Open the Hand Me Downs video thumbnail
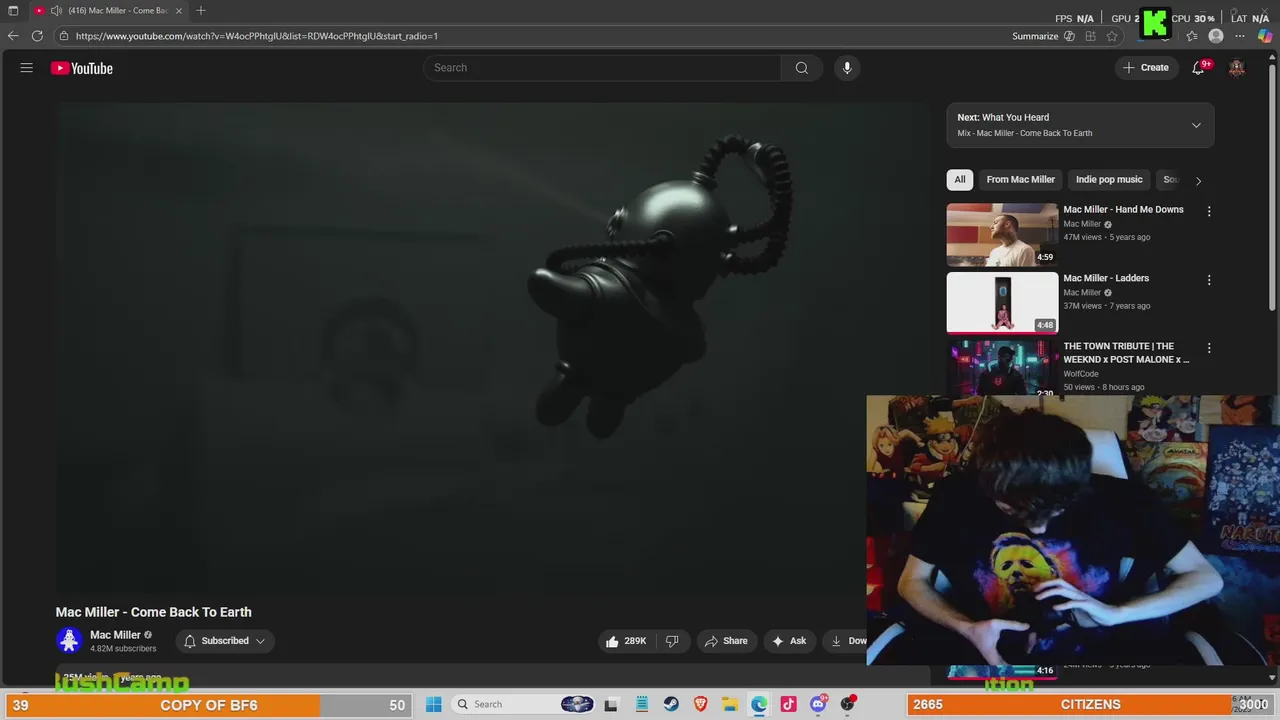 coord(1002,234)
